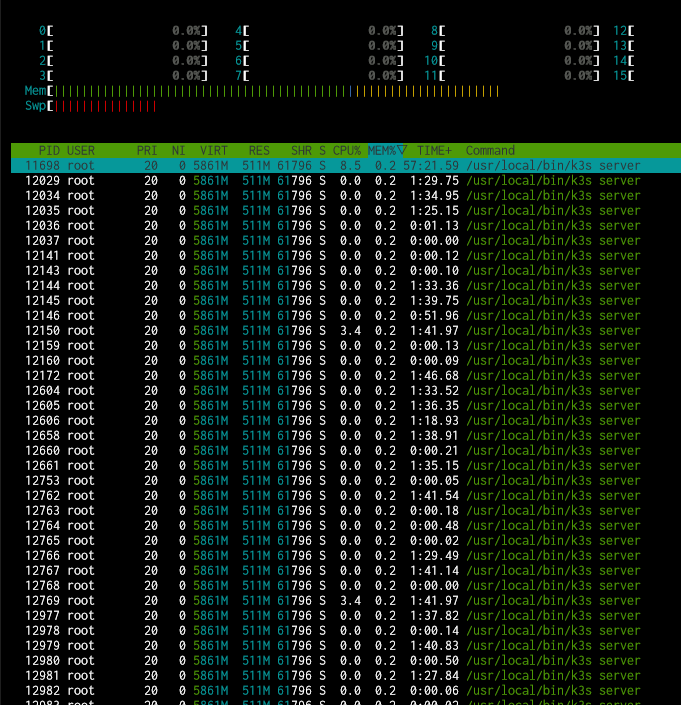Sort by VIRT column header
This screenshot has width=681, height=705.
point(214,151)
